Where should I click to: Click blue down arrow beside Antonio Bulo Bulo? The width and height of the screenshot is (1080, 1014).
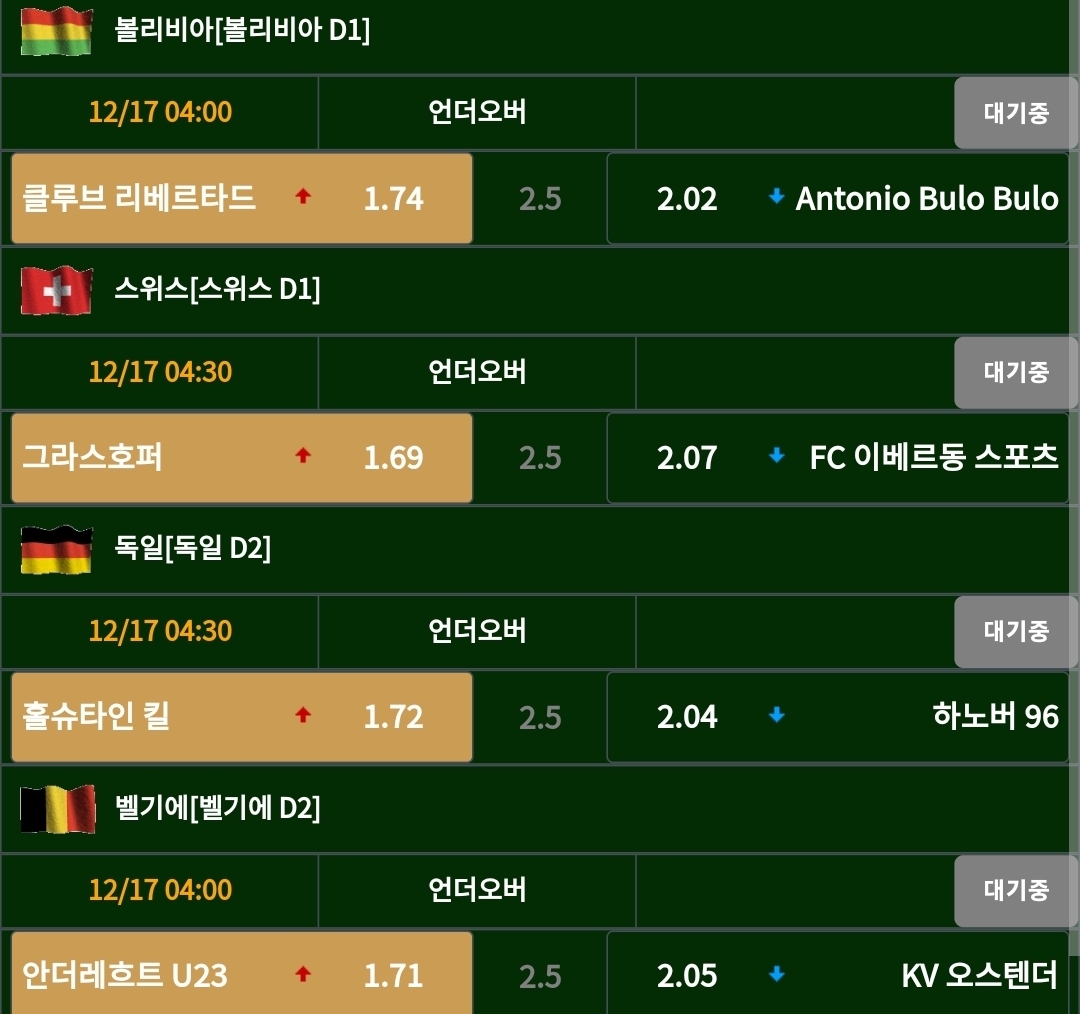[776, 197]
